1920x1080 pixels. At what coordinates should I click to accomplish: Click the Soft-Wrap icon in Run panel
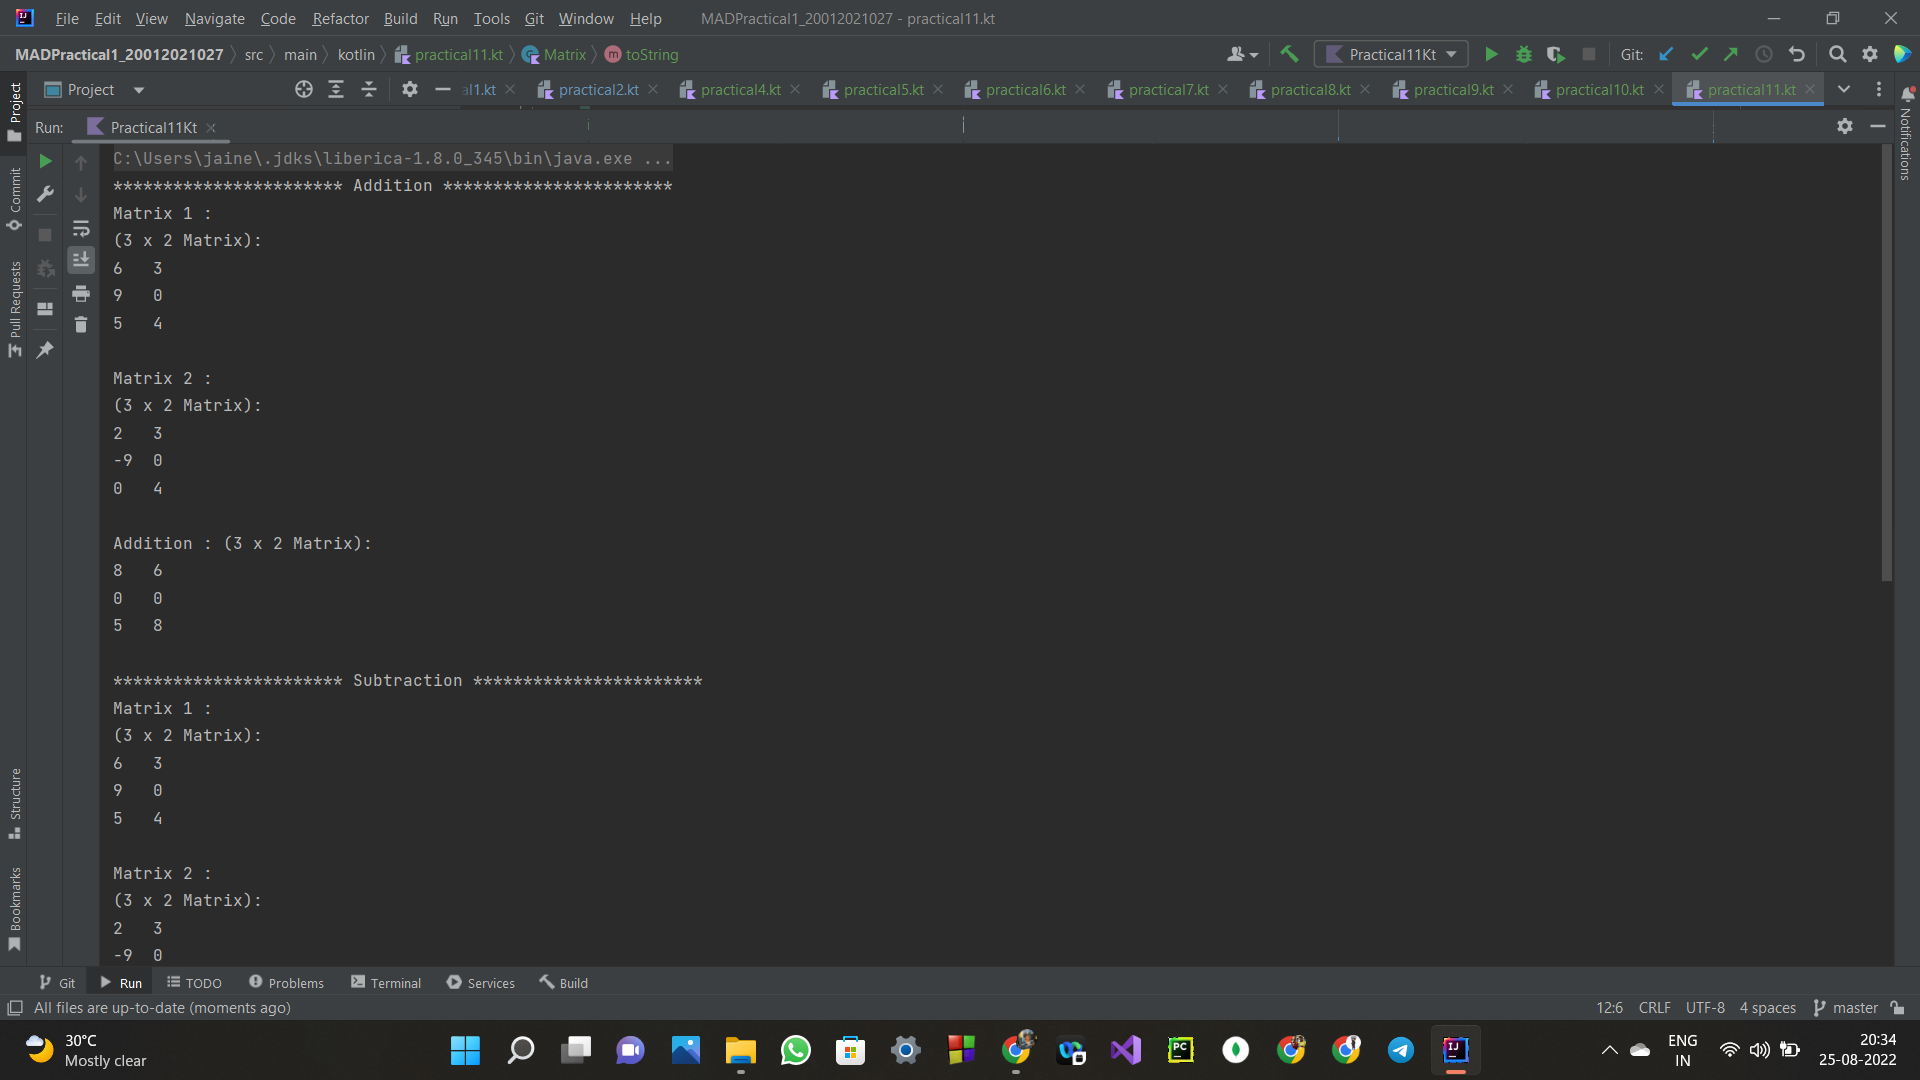point(81,229)
